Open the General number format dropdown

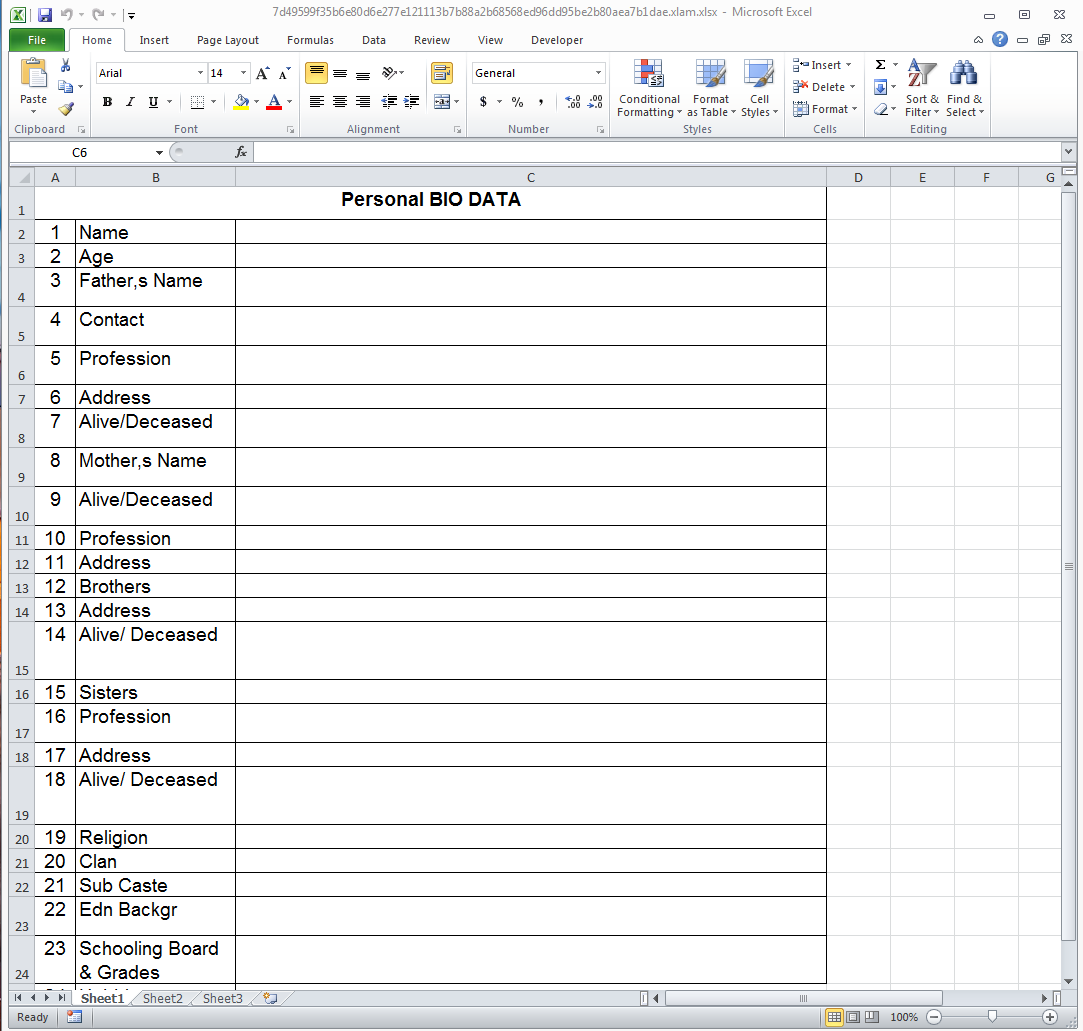pyautogui.click(x=598, y=73)
